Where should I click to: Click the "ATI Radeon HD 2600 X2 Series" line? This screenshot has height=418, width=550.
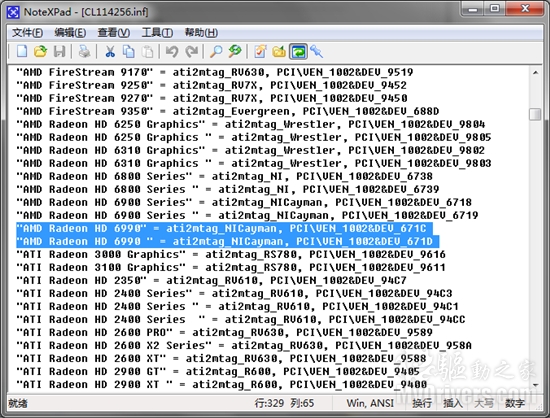coord(244,345)
